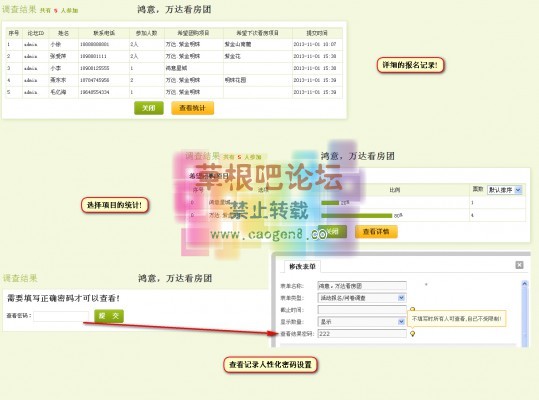This screenshot has height=400, width=539.
Task: Click the vertical scrollbar track of the 修改表单 dialog
Action: coord(525,316)
